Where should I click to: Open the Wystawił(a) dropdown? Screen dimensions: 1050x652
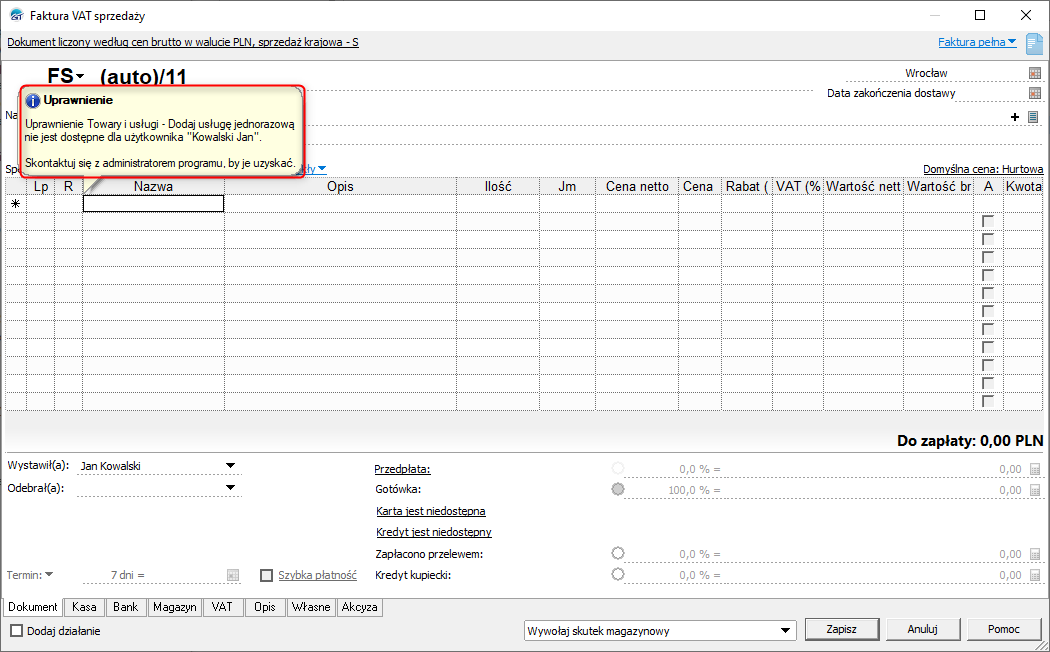click(x=230, y=466)
